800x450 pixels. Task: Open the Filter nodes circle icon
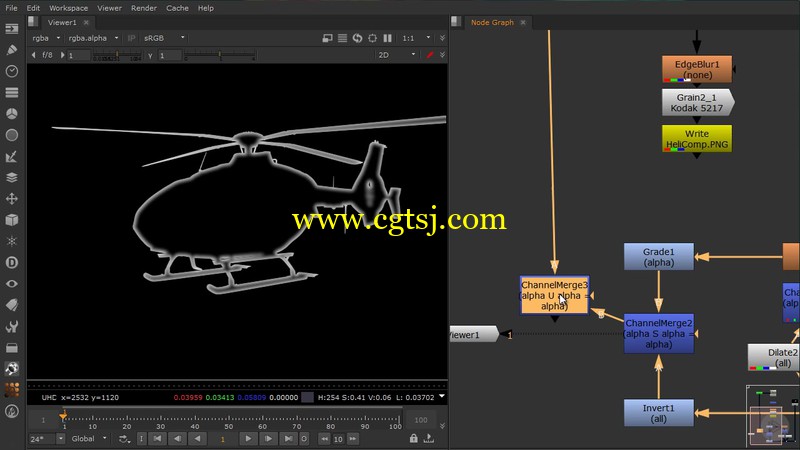(x=11, y=135)
